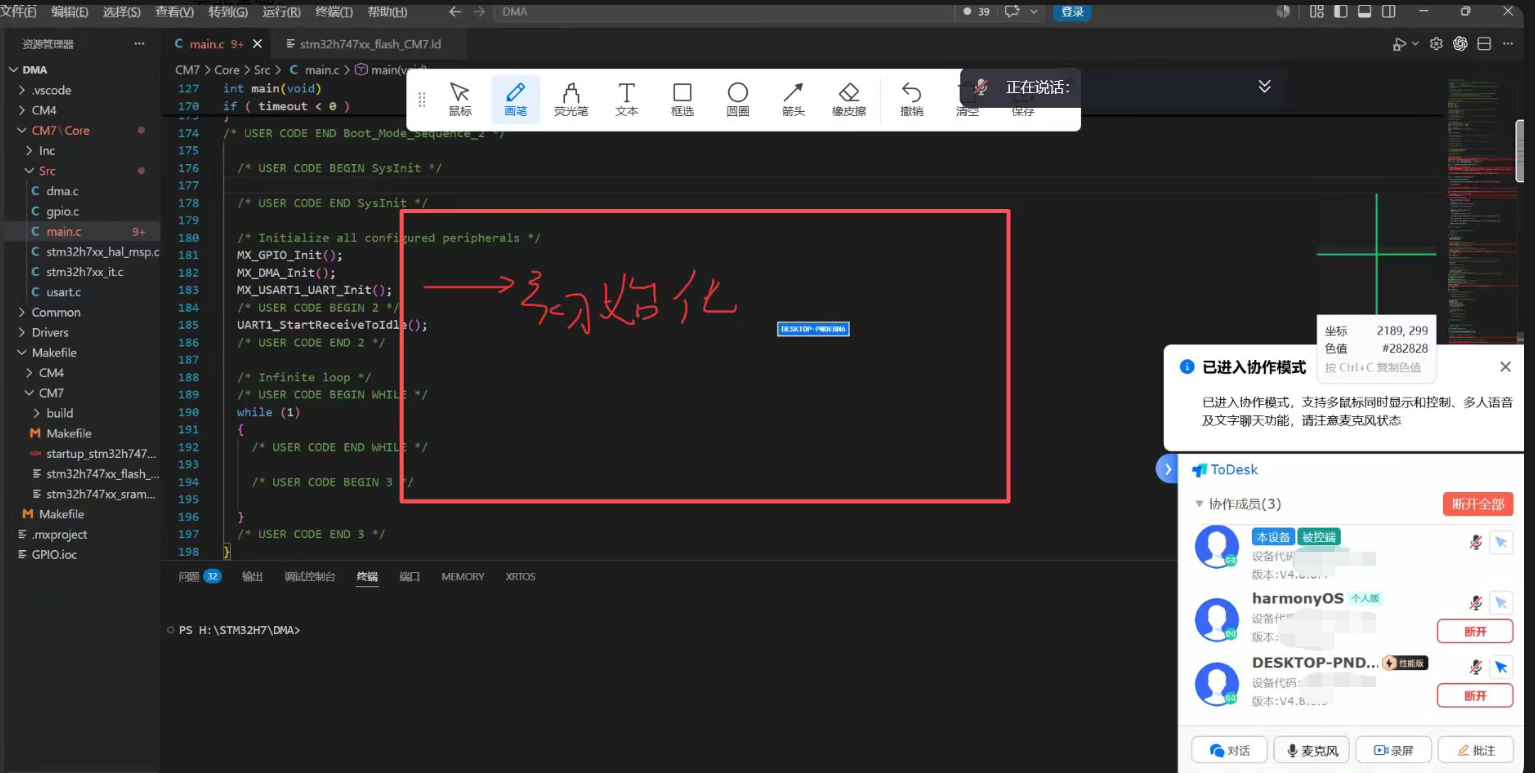
Task: Undo last annotation with 撤销
Action: tap(911, 99)
